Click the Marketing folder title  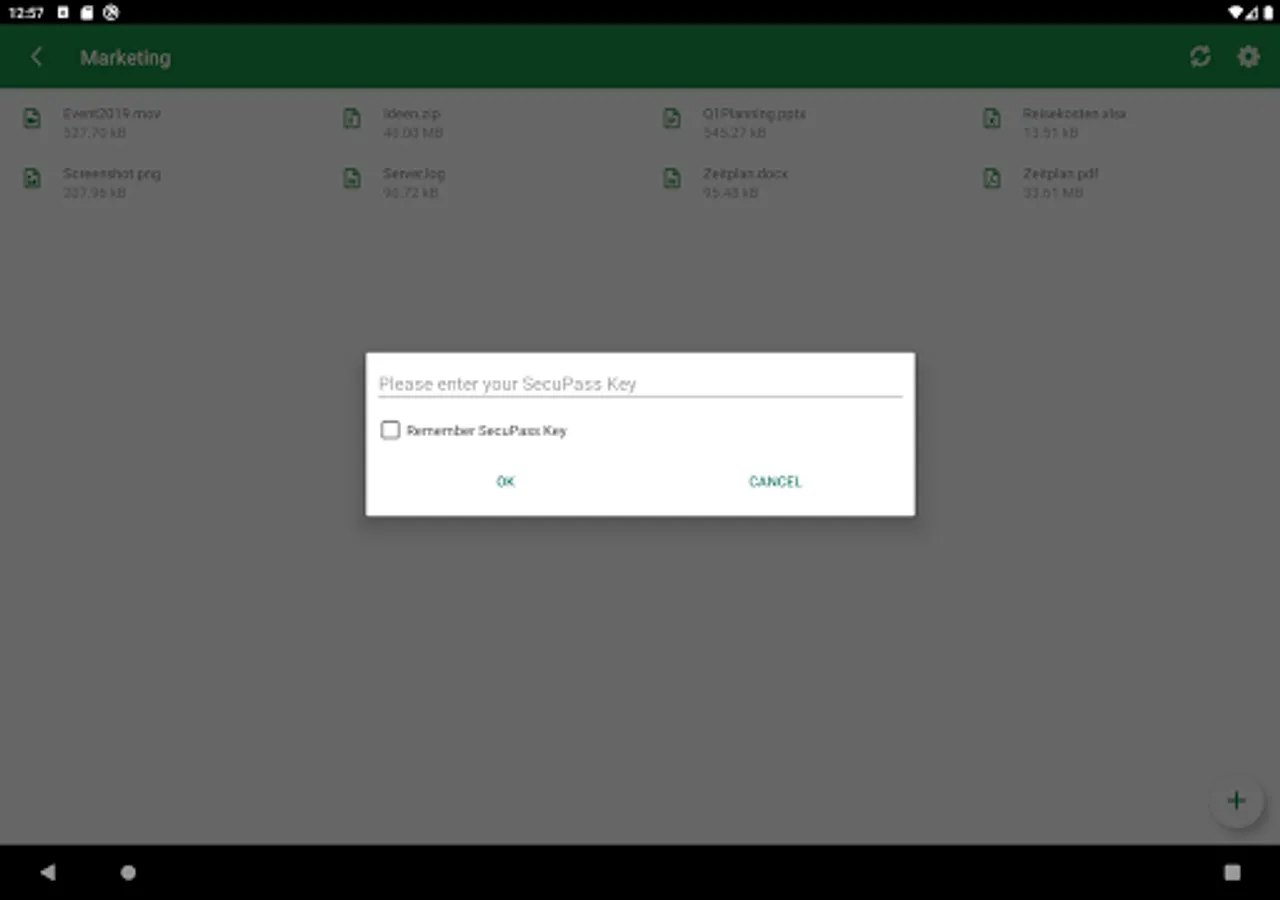coord(125,58)
